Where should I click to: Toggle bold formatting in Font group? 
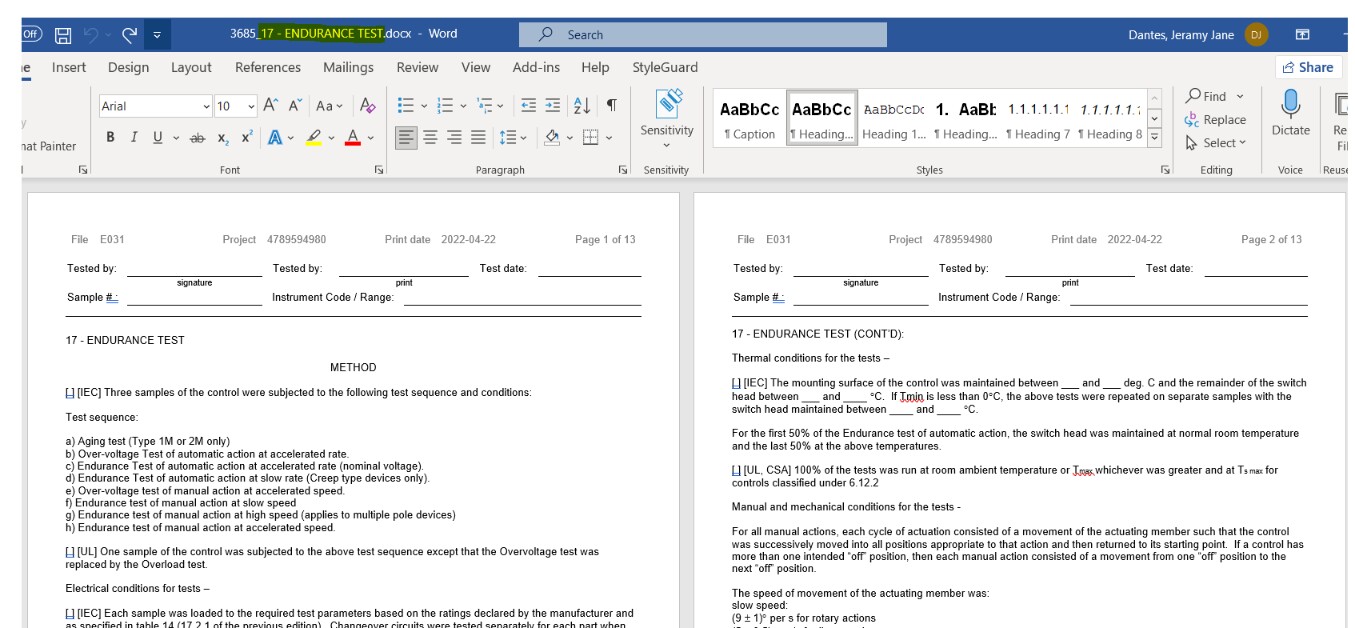click(110, 138)
